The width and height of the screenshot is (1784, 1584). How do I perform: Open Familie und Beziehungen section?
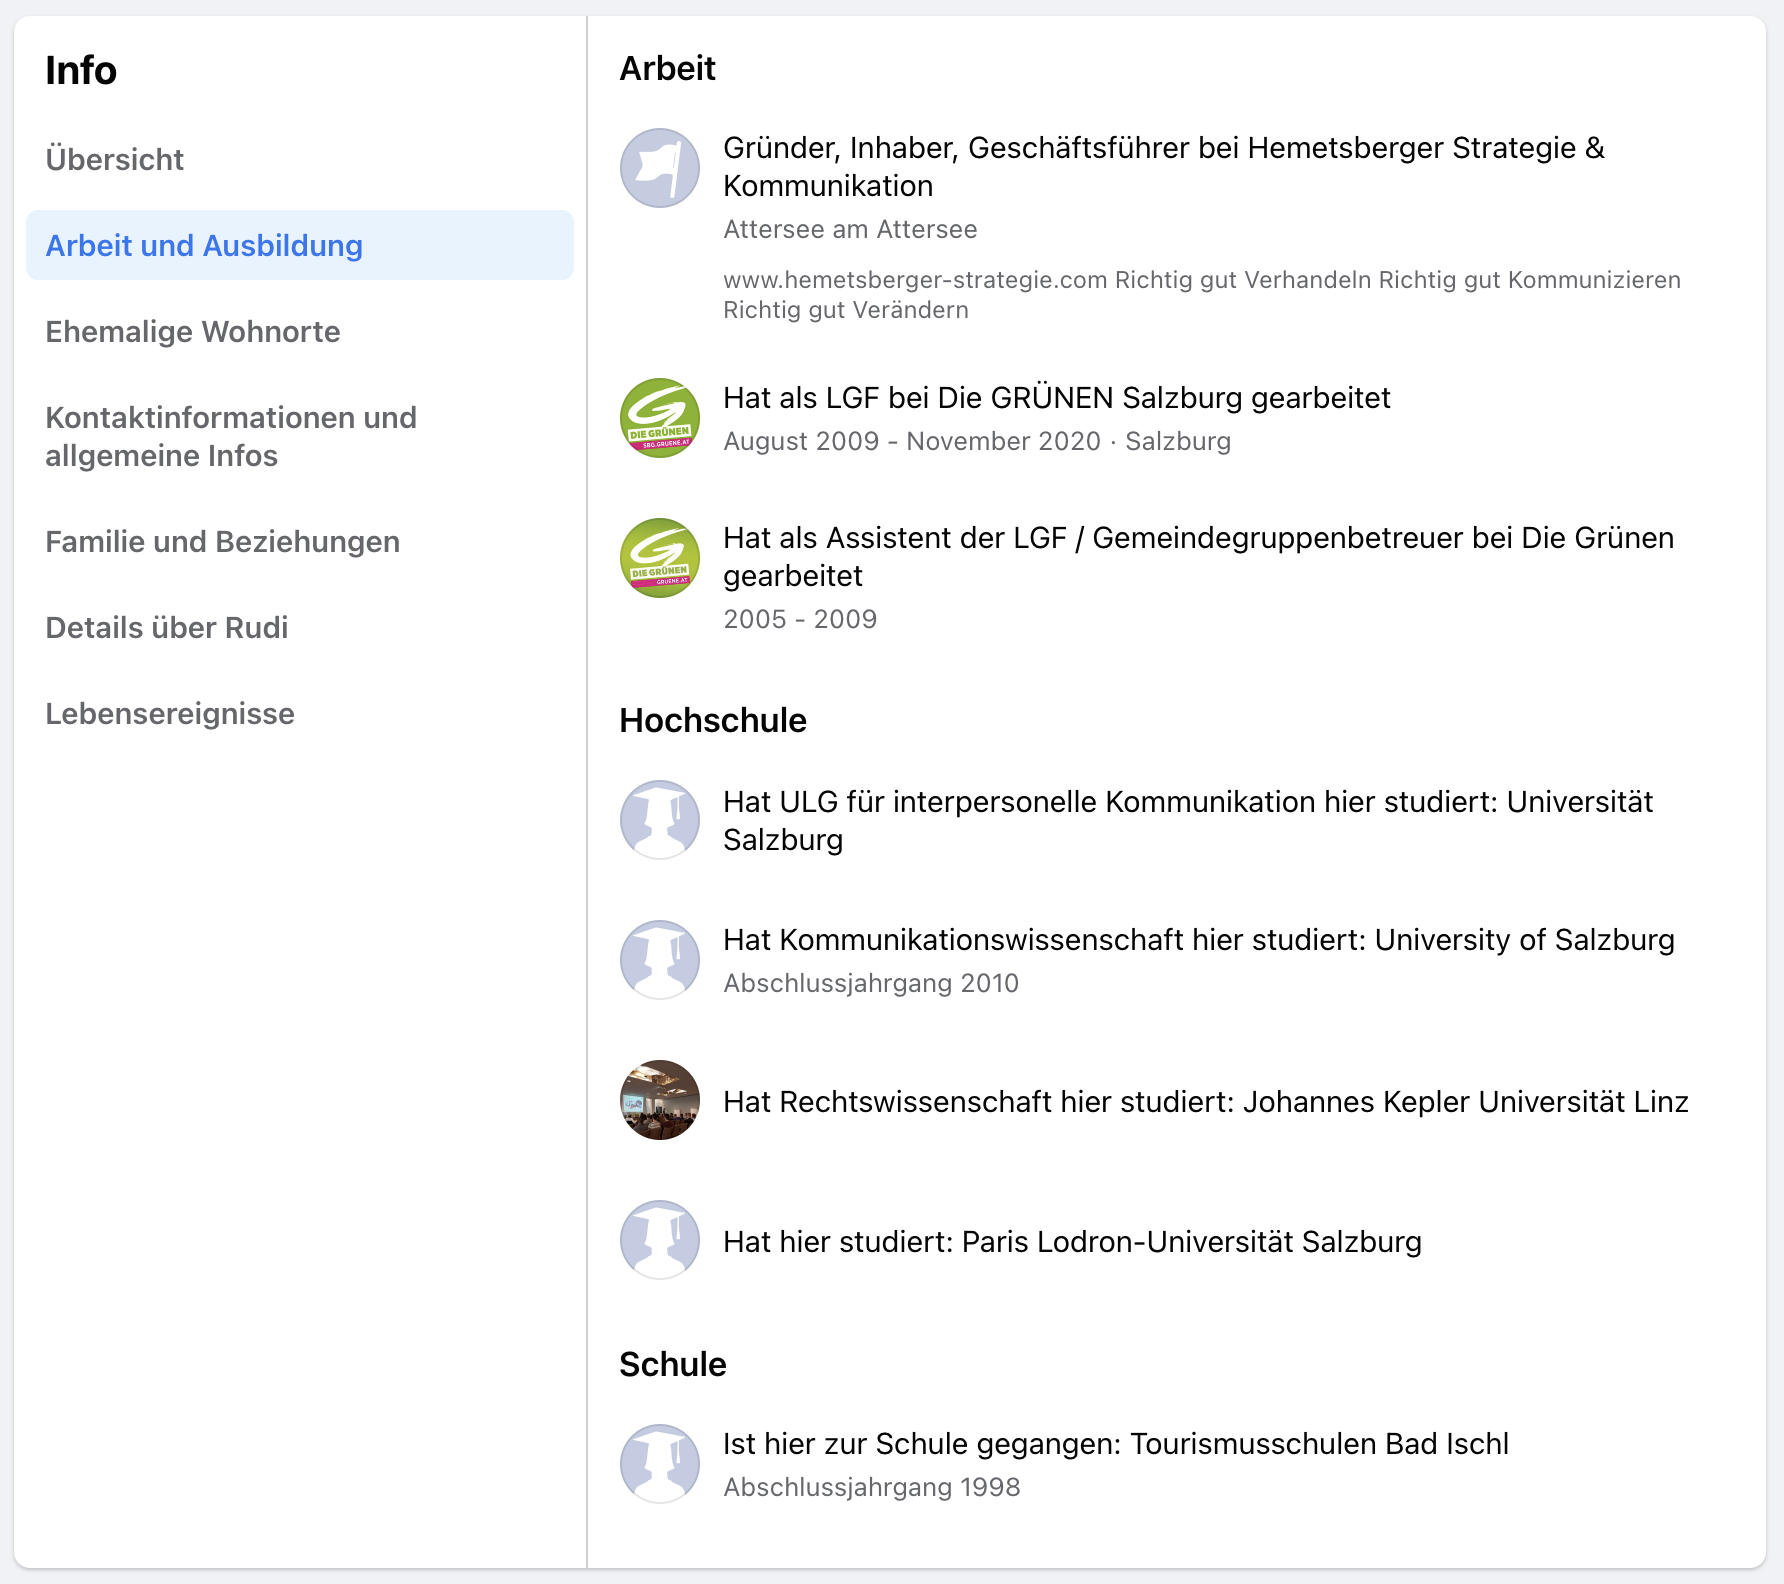[300, 542]
